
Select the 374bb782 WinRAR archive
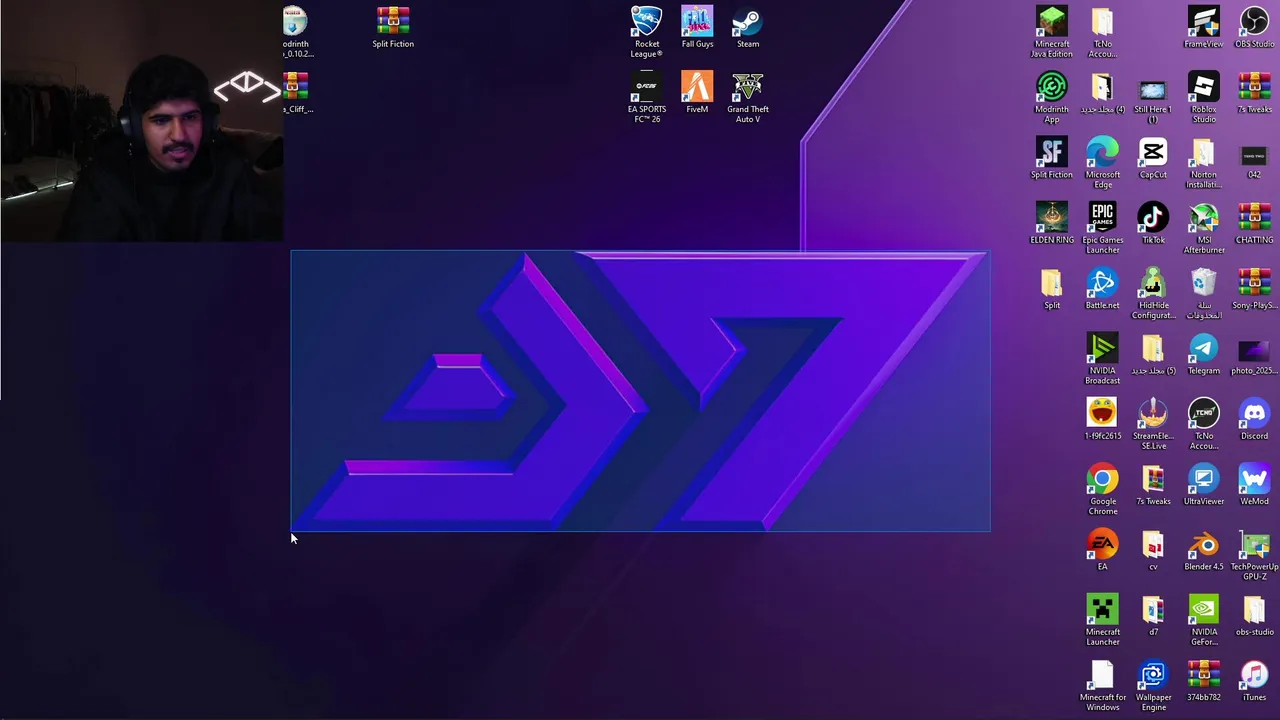1203,680
